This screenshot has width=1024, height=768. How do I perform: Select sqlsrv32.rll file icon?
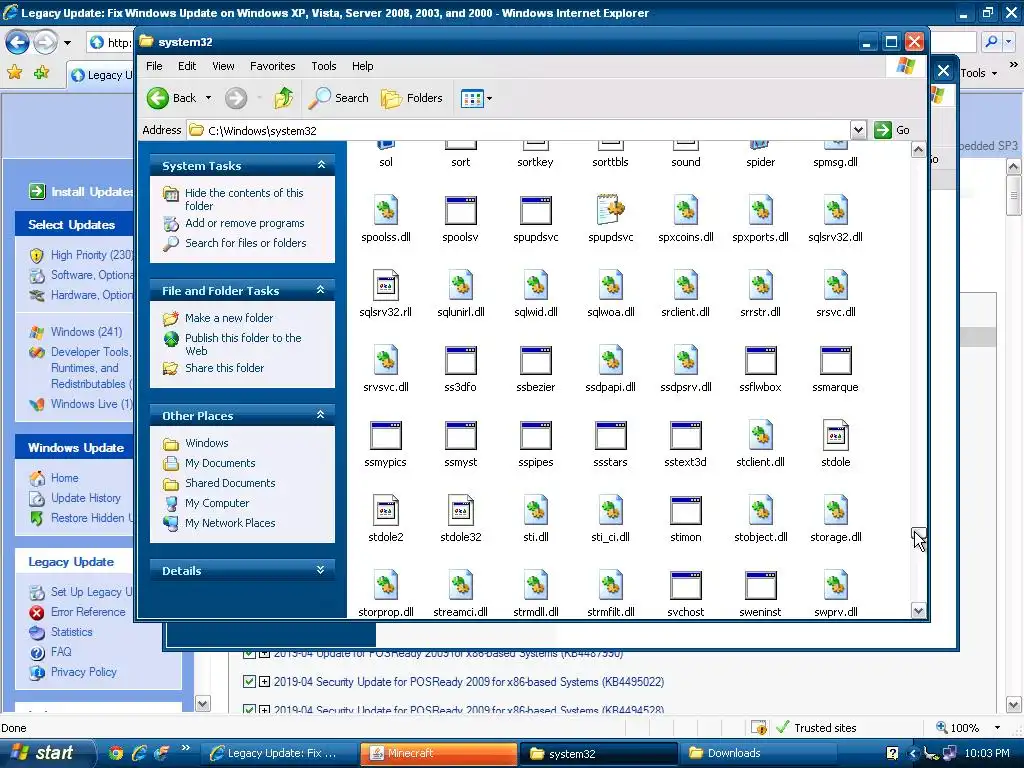click(x=385, y=285)
